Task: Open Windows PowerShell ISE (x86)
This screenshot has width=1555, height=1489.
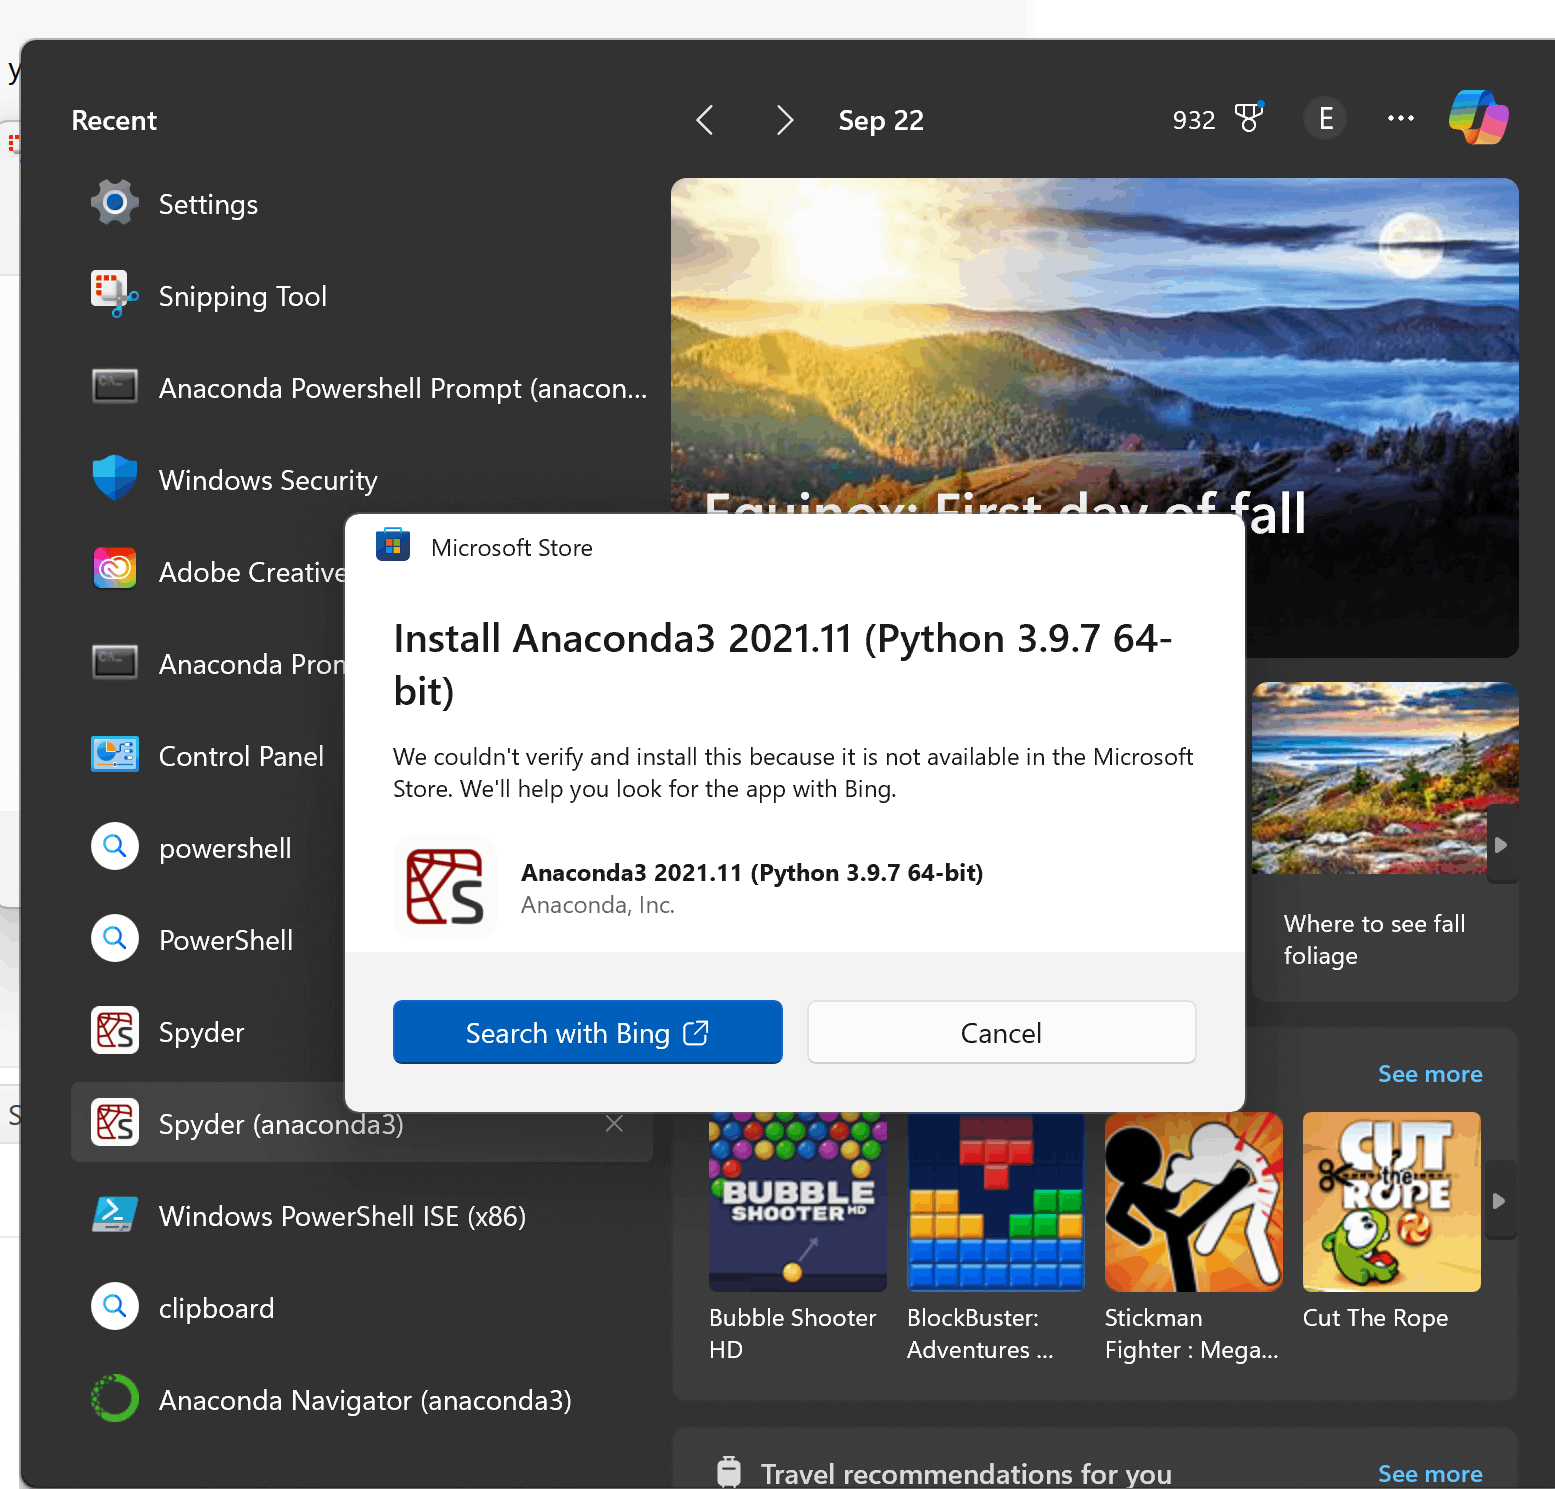Action: pos(361,1216)
